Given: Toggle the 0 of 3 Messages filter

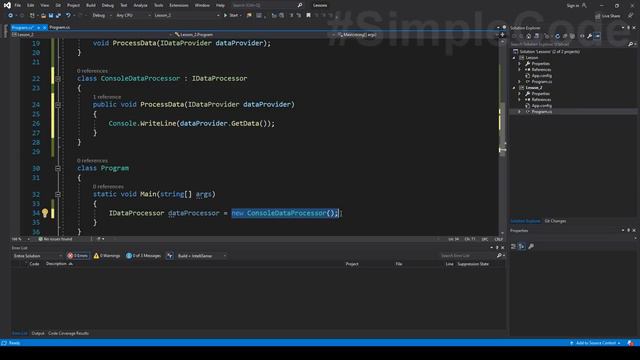Looking at the screenshot, I should tap(143, 256).
